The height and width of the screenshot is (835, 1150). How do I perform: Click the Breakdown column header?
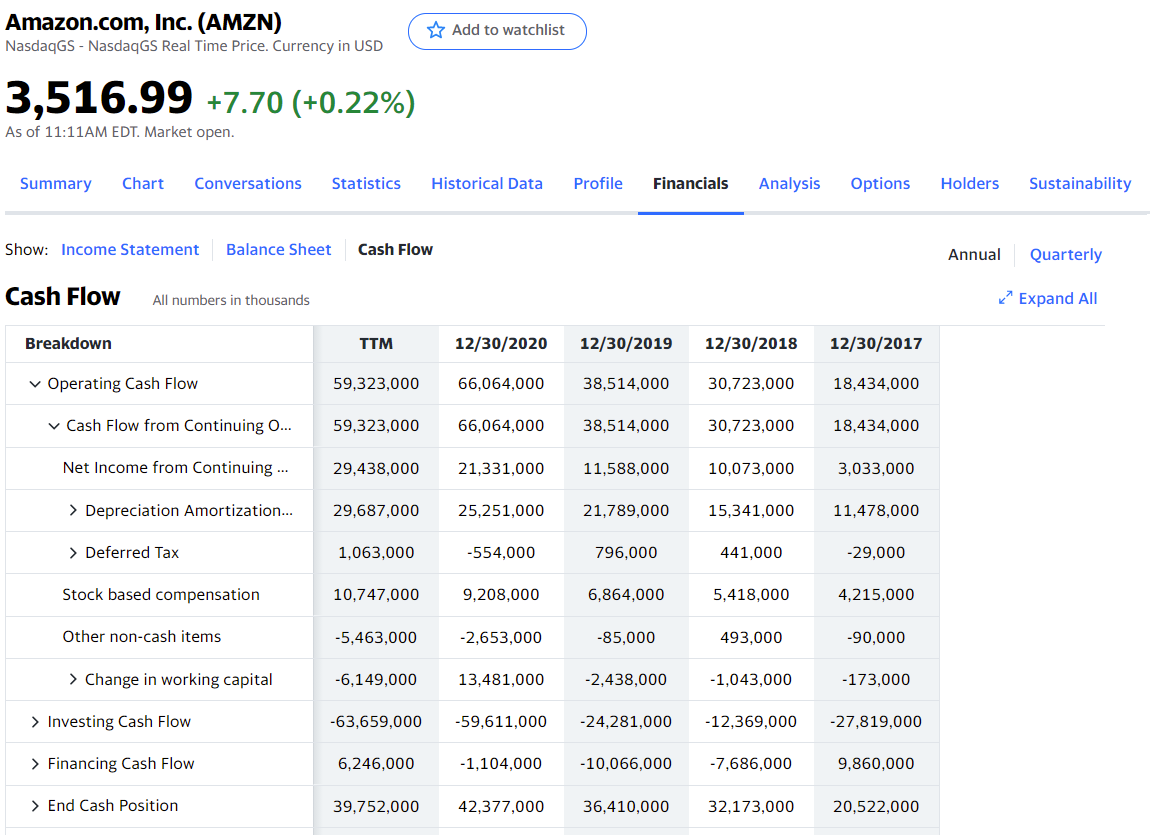(x=68, y=344)
